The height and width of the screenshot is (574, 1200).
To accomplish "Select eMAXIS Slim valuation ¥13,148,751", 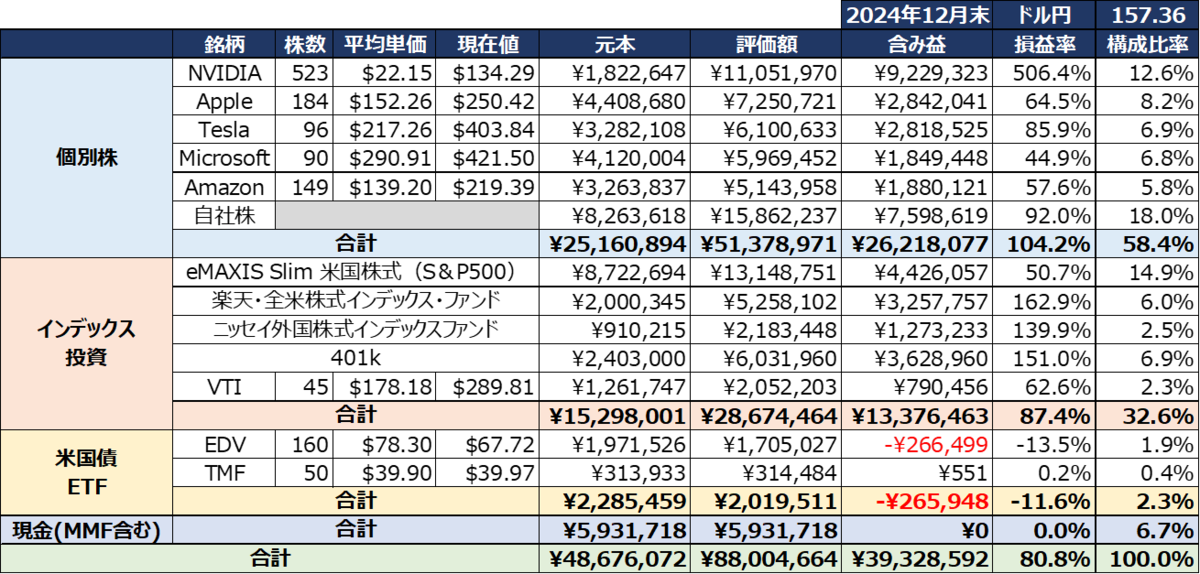I will pyautogui.click(x=765, y=272).
